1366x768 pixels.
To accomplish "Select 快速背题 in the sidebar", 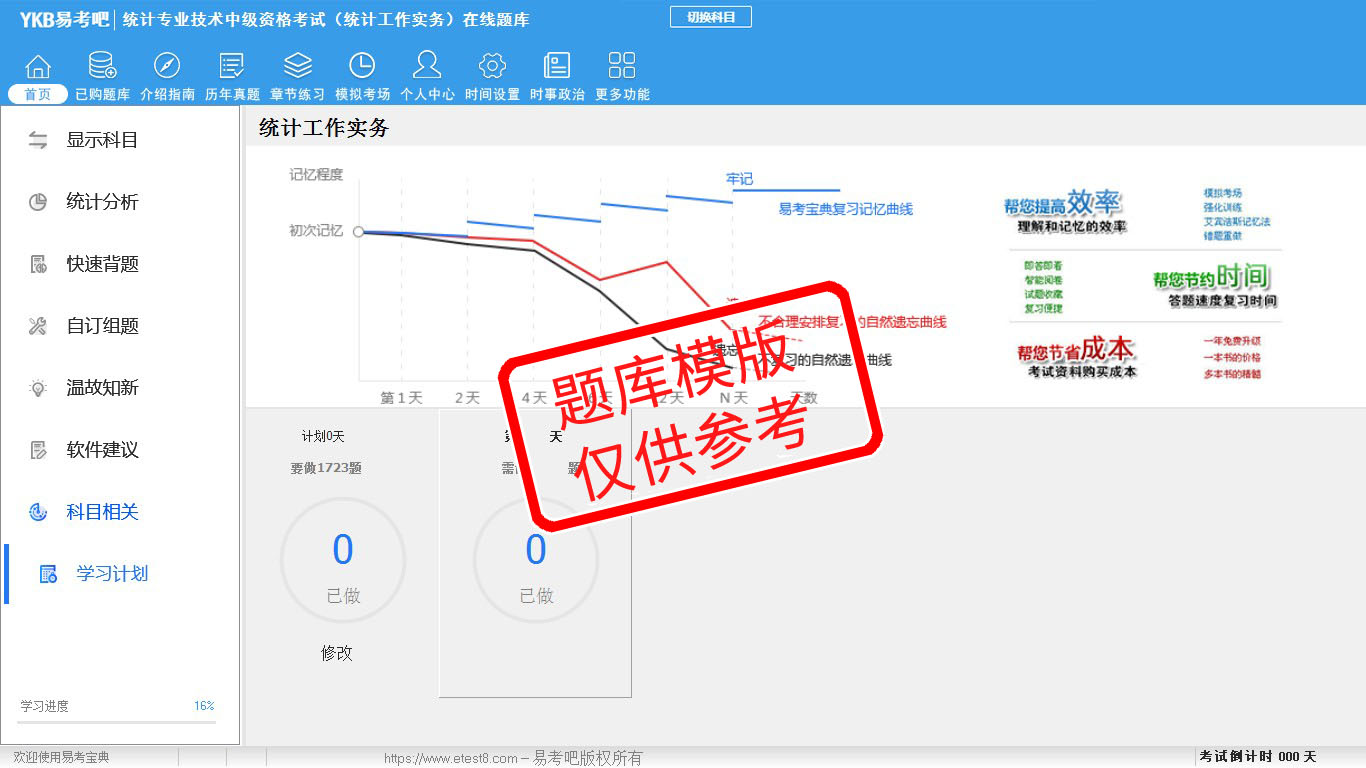I will coord(101,264).
